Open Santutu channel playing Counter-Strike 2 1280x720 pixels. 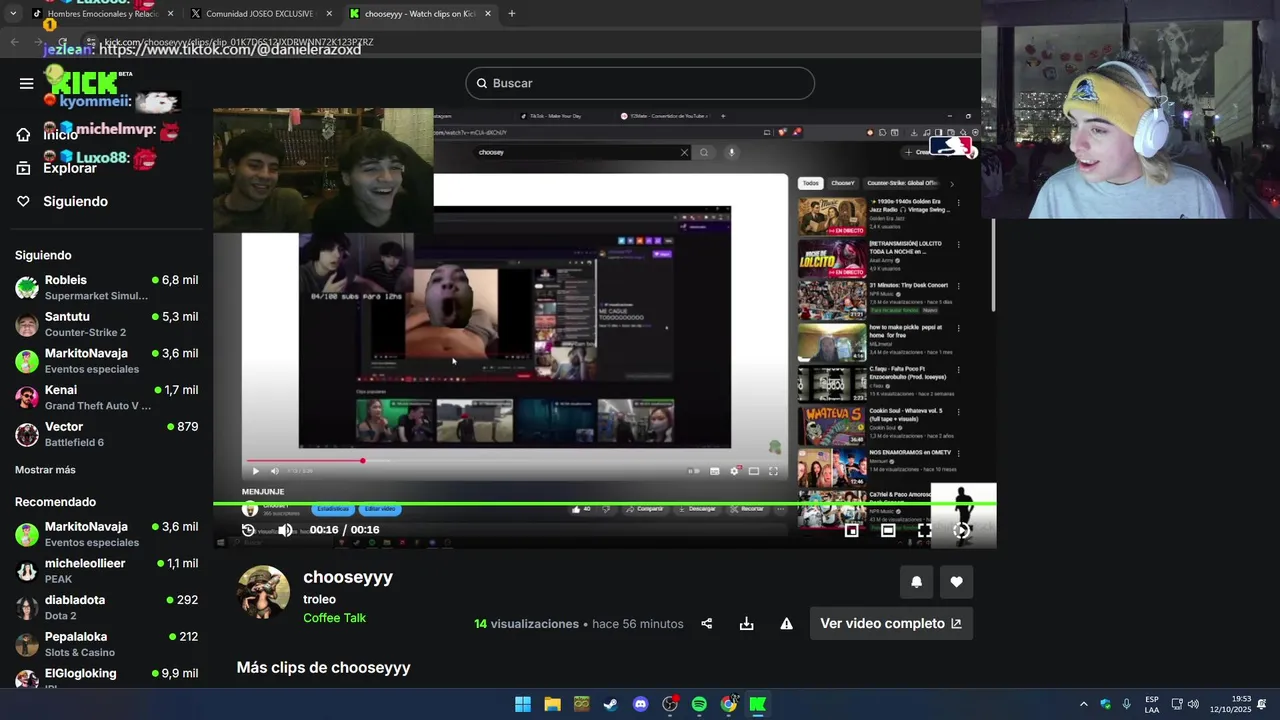click(x=106, y=324)
